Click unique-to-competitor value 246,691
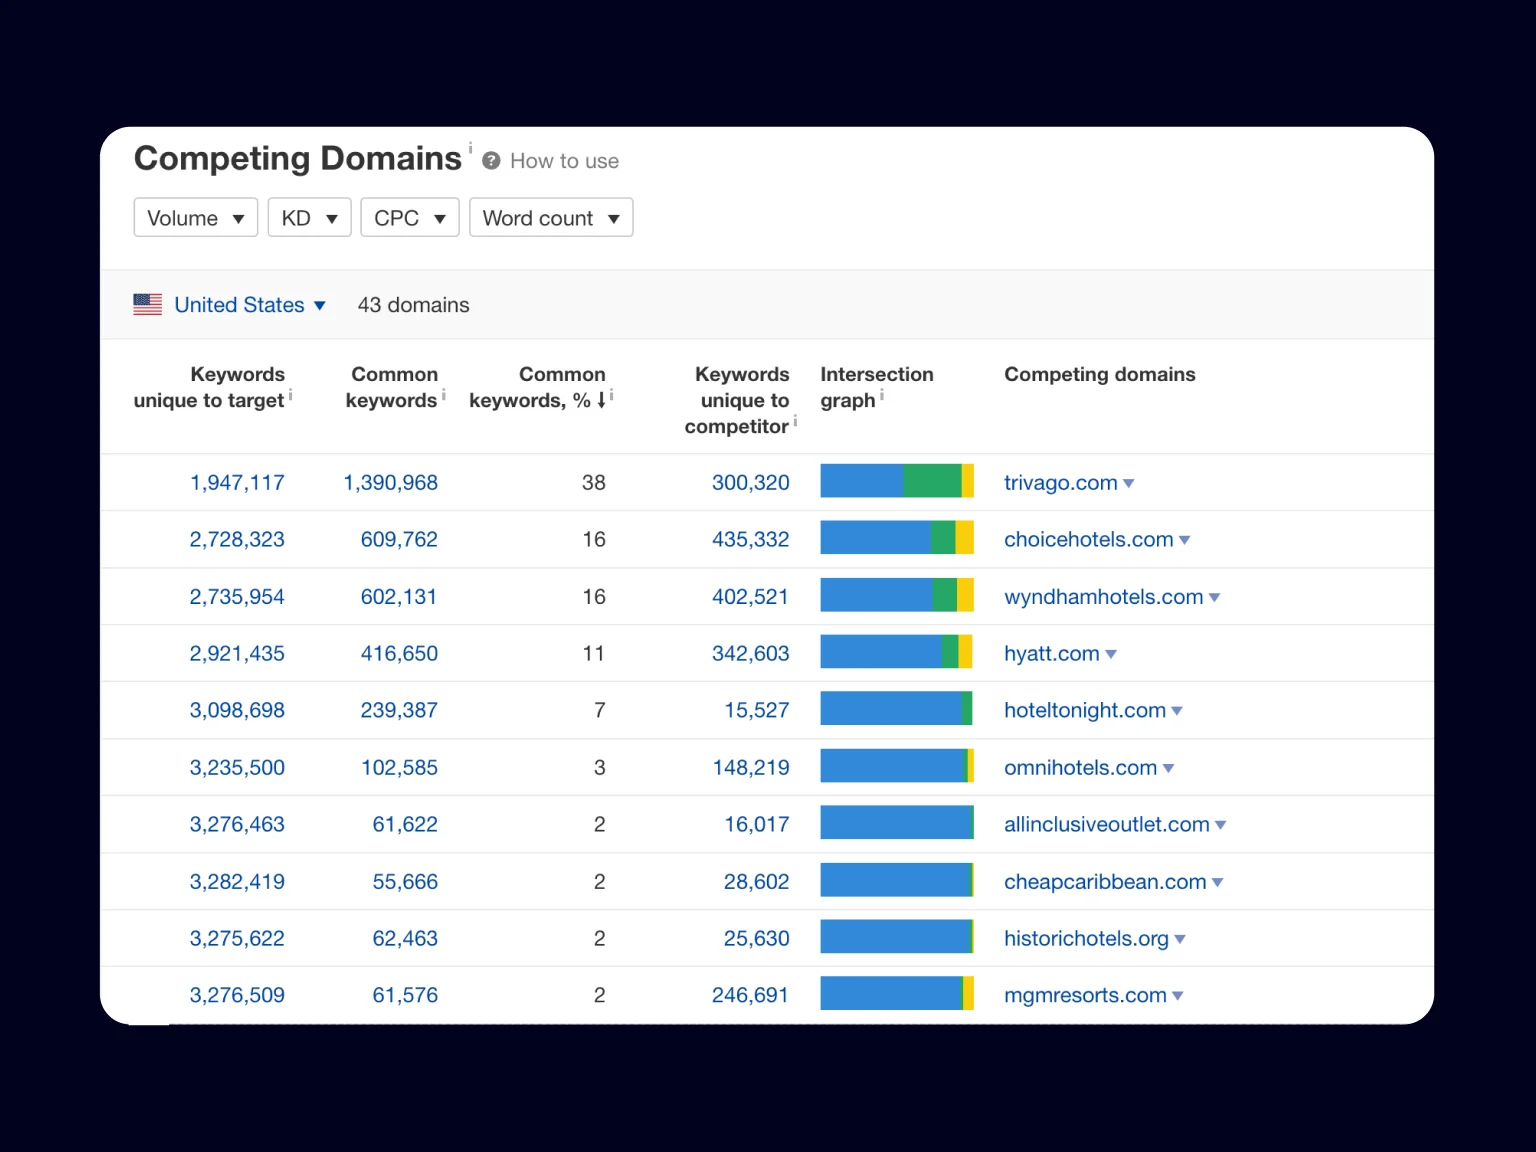This screenshot has width=1536, height=1152. point(751,995)
